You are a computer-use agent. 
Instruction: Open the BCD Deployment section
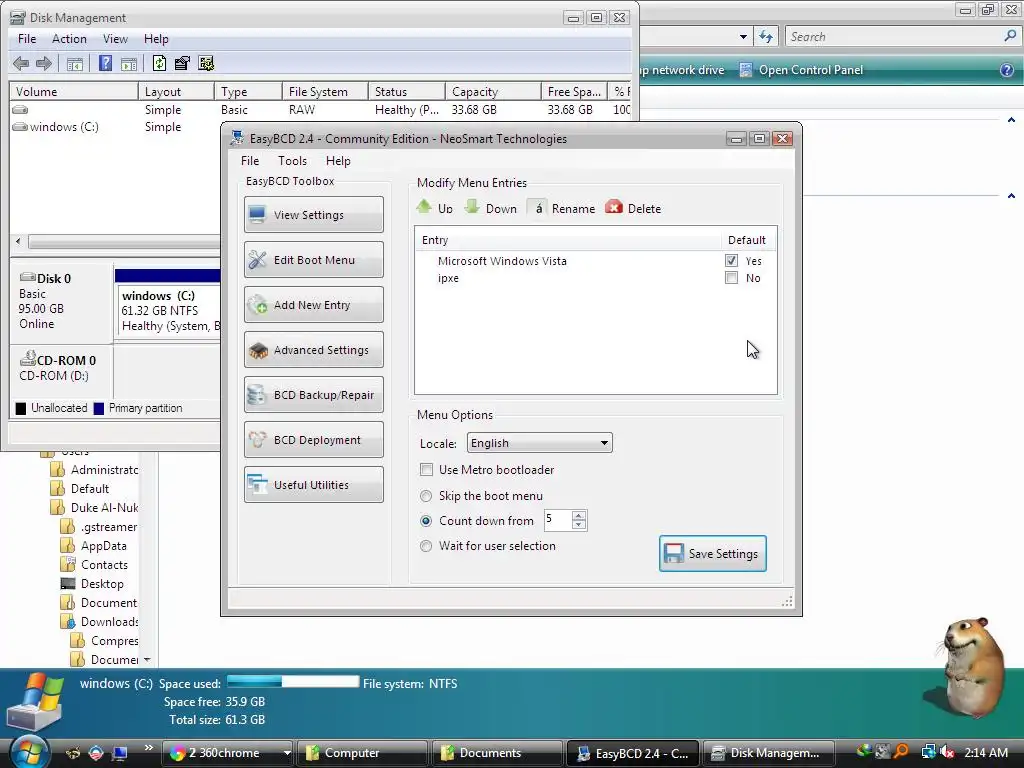[x=313, y=440]
